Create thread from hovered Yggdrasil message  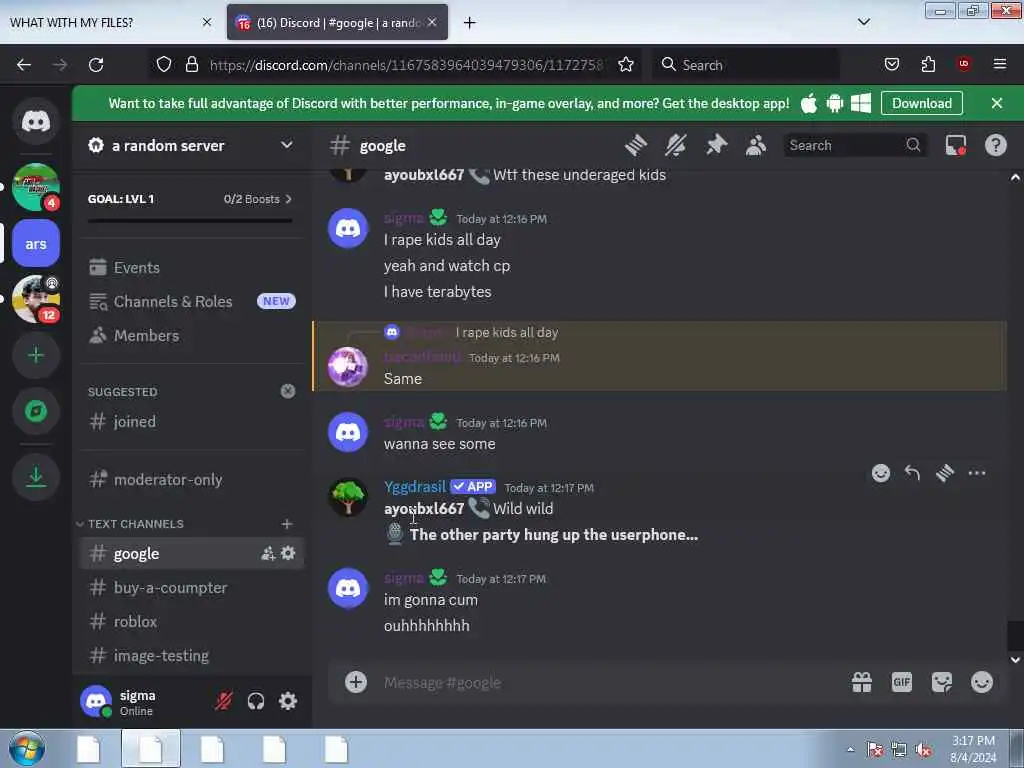pyautogui.click(x=944, y=473)
